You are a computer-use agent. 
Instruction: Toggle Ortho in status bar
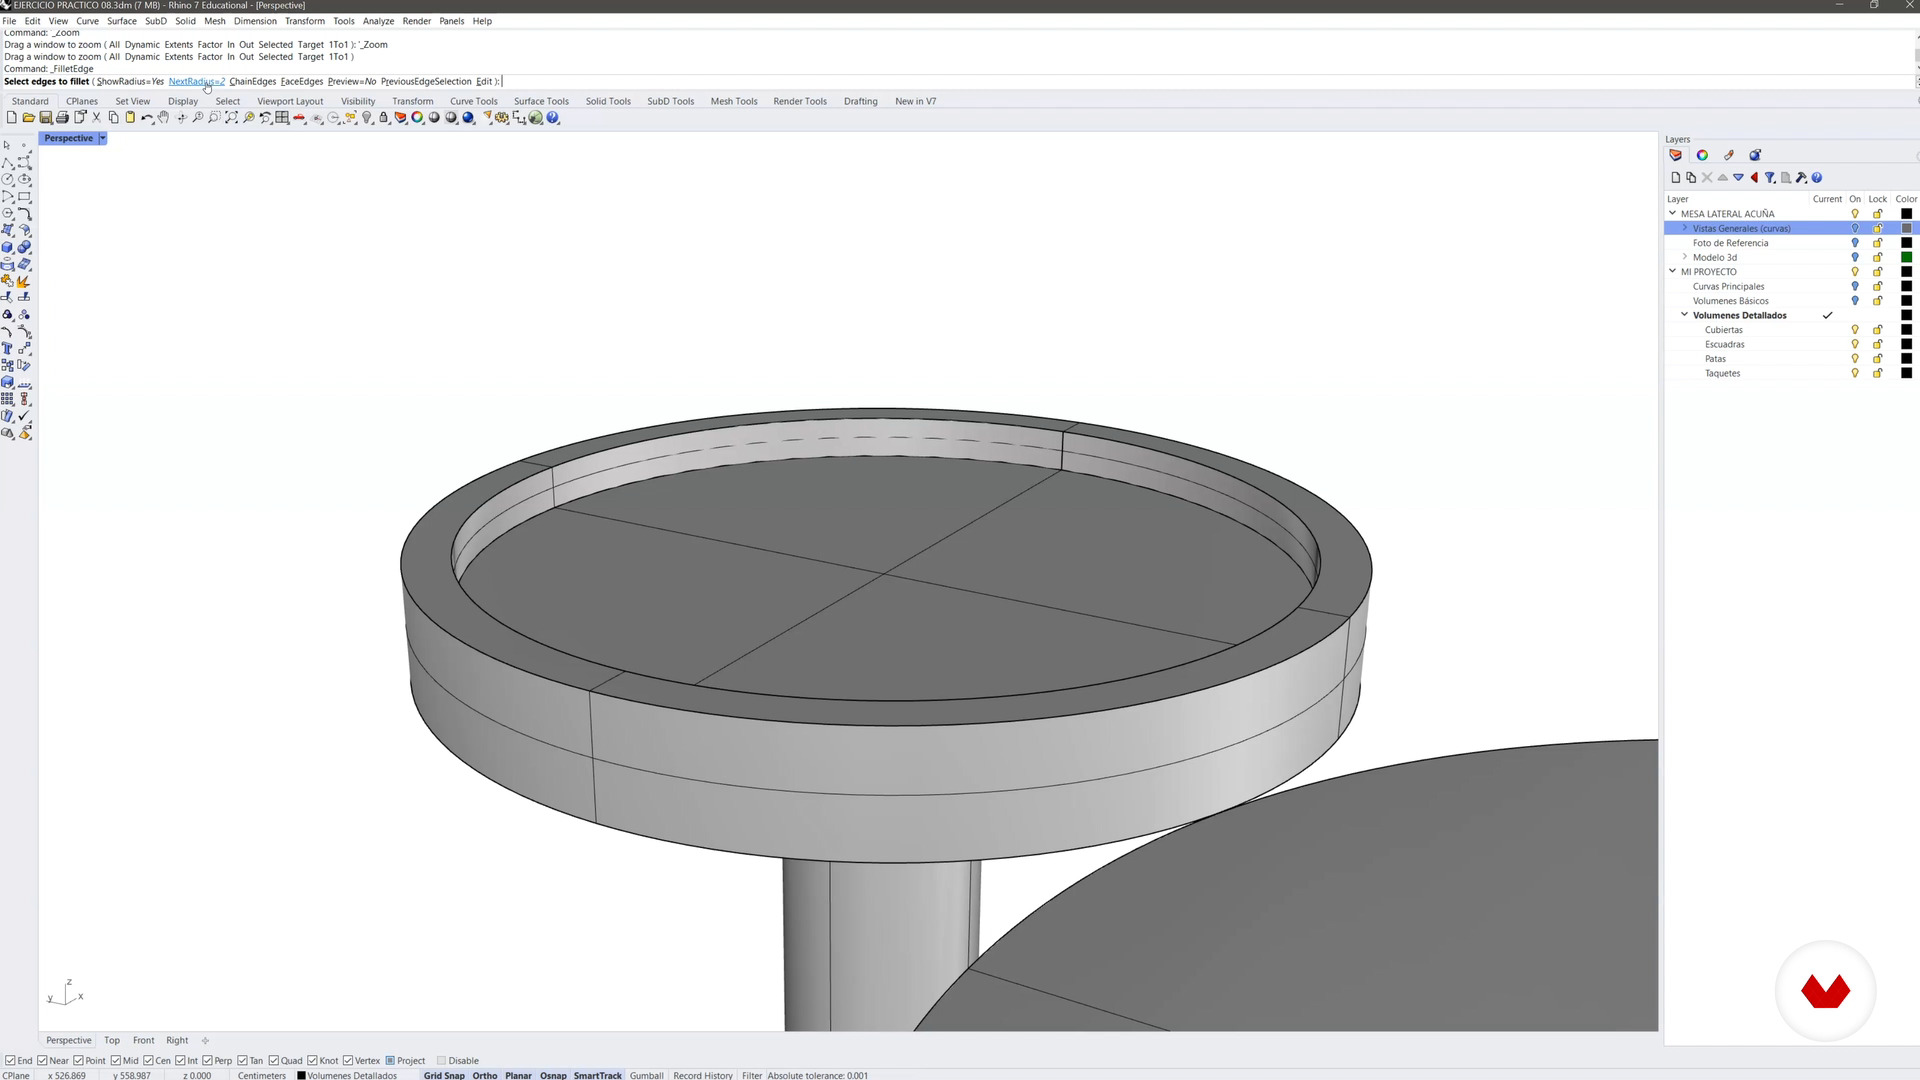[485, 1075]
